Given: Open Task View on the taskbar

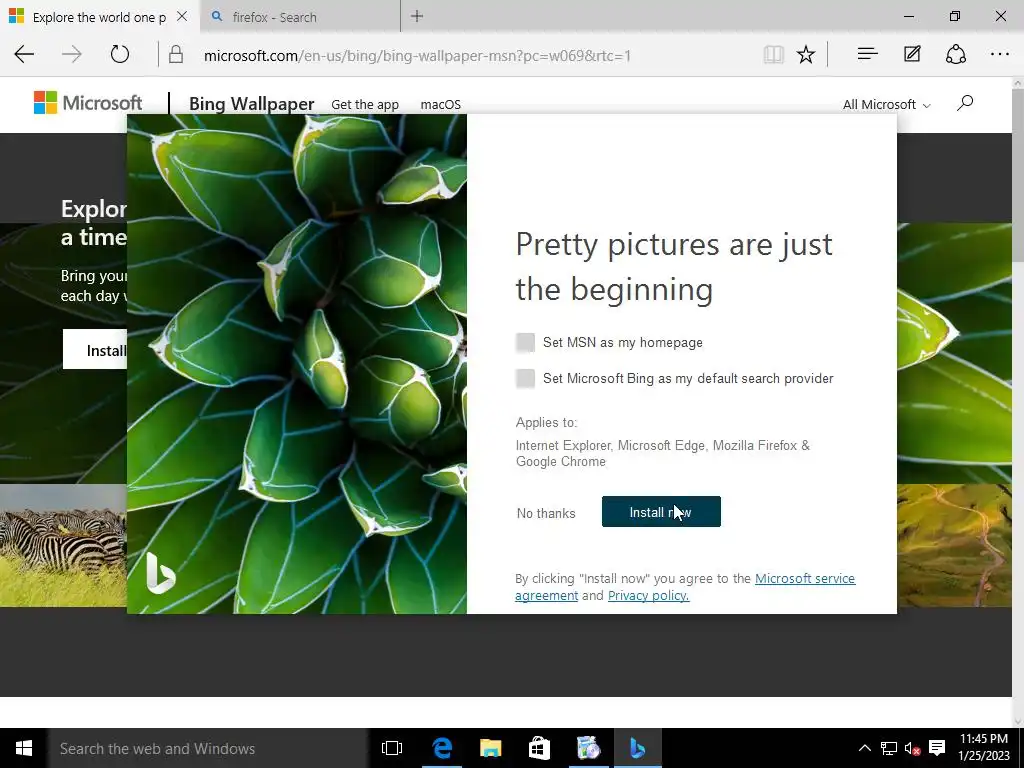Looking at the screenshot, I should click(392, 748).
